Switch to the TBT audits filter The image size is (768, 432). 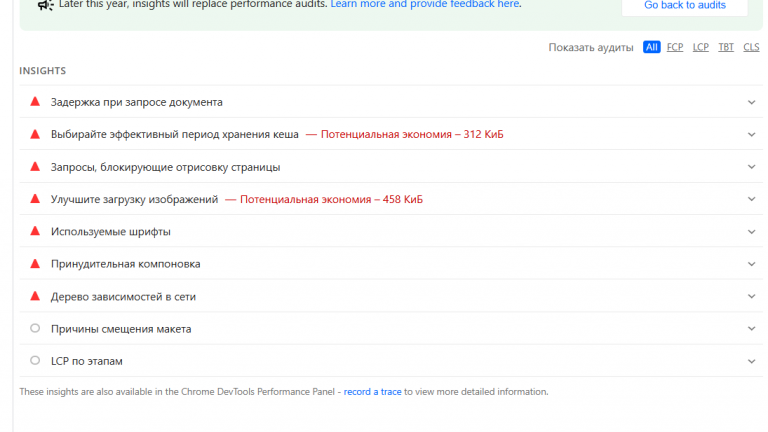(726, 47)
